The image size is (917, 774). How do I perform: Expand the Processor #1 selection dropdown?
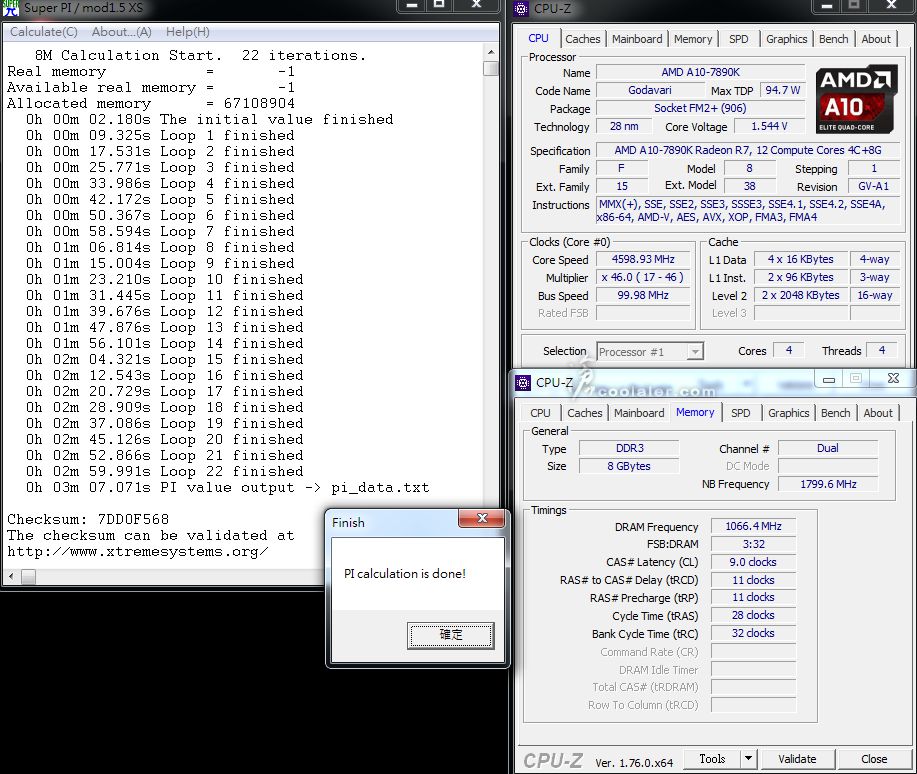point(695,352)
